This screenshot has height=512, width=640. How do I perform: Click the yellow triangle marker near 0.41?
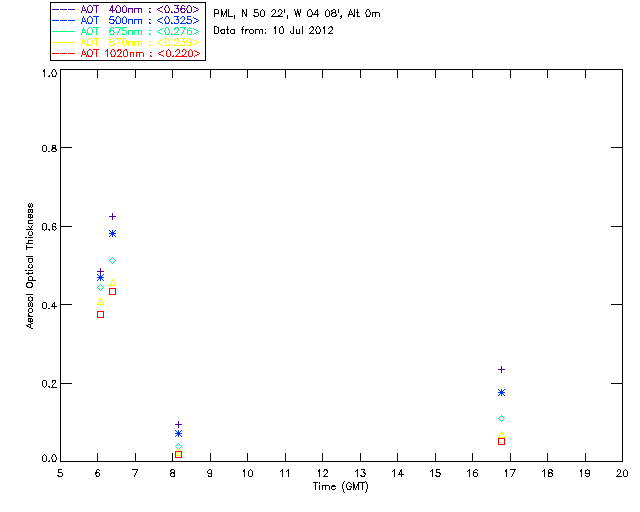(x=100, y=302)
